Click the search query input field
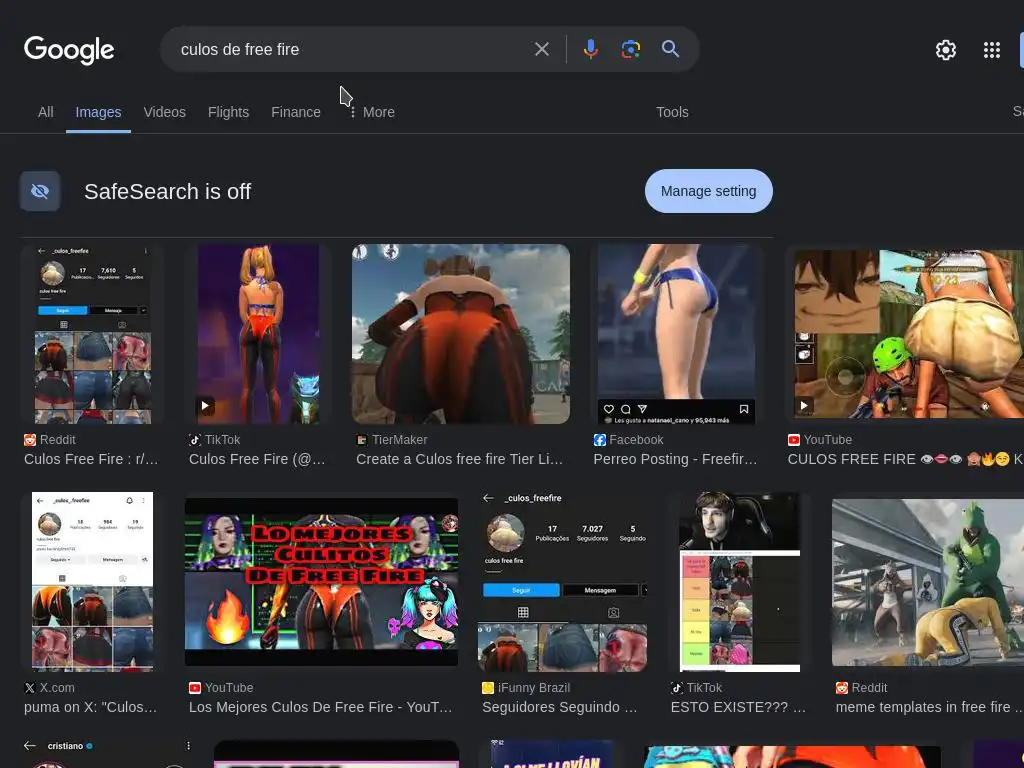This screenshot has width=1024, height=768. [349, 49]
